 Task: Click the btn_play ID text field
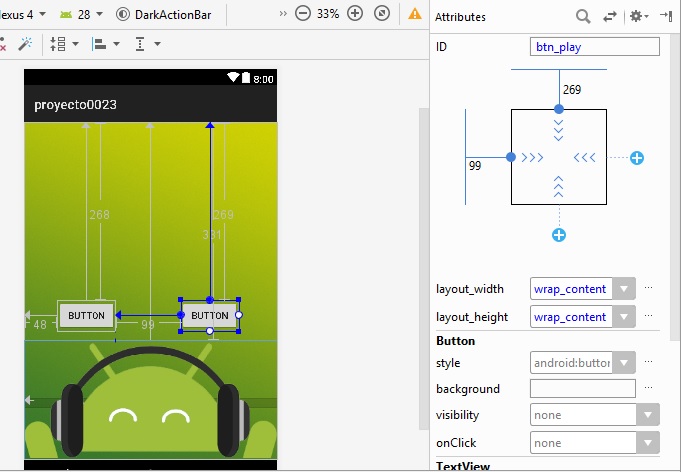coord(594,47)
